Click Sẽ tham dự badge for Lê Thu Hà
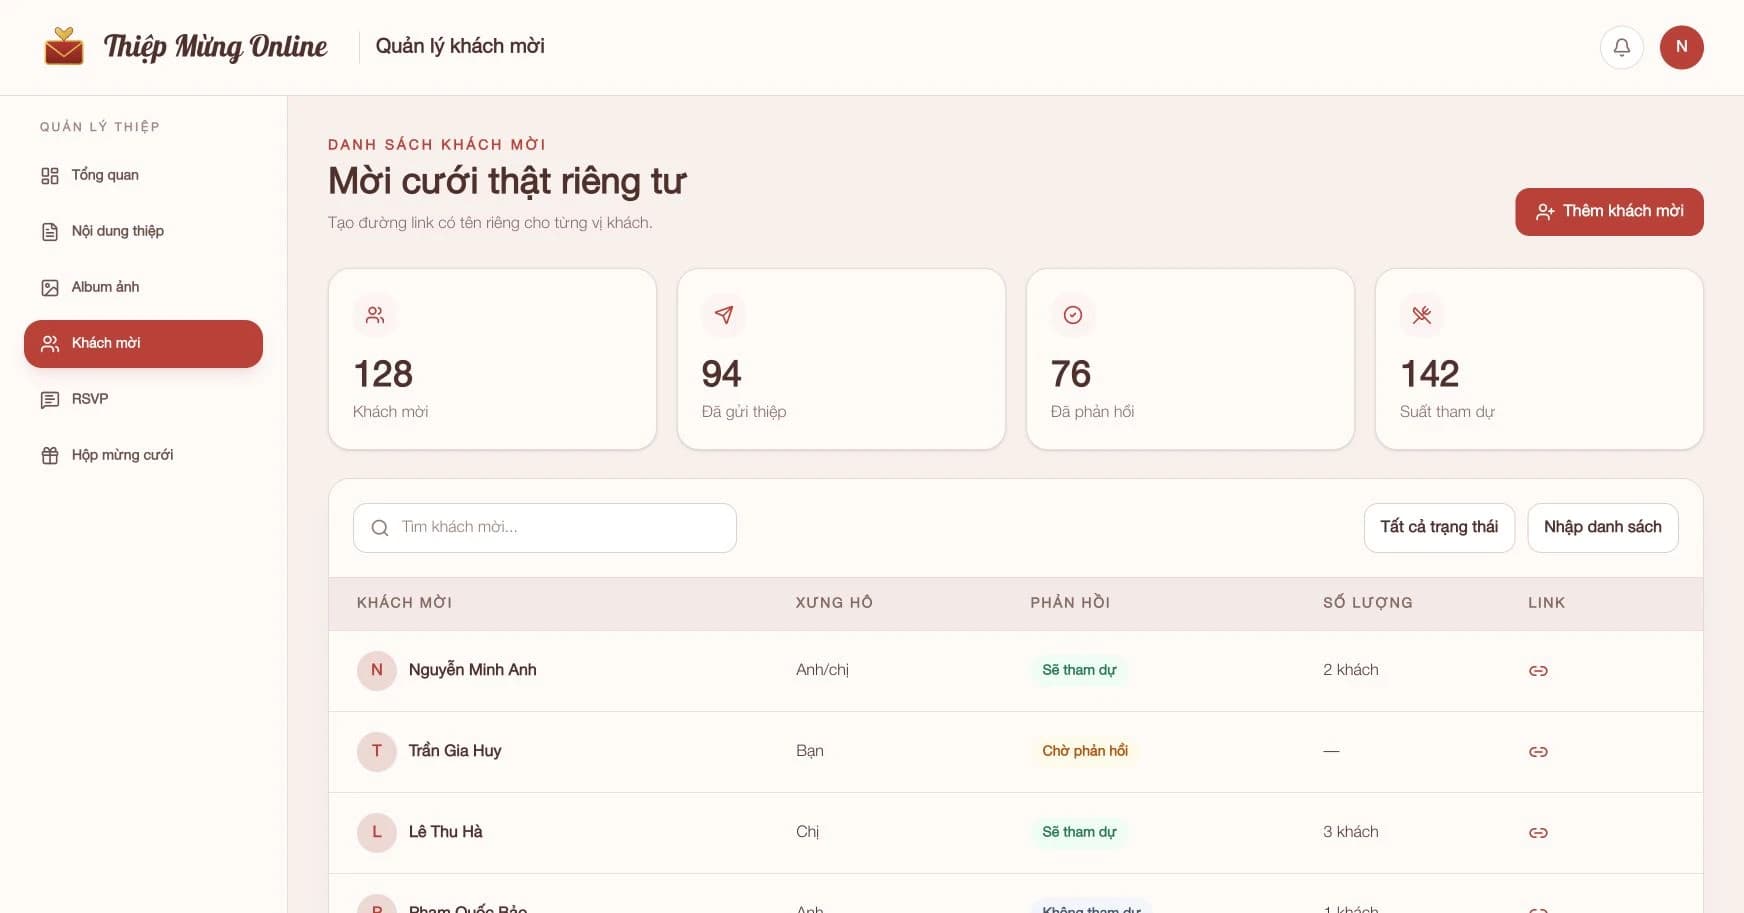Screen dimensions: 1744x913 (x=1079, y=832)
